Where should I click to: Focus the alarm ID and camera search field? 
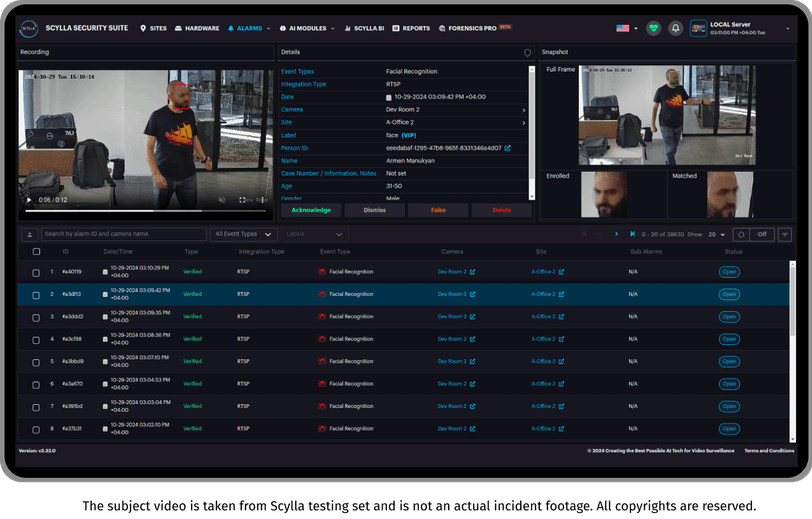tap(124, 234)
